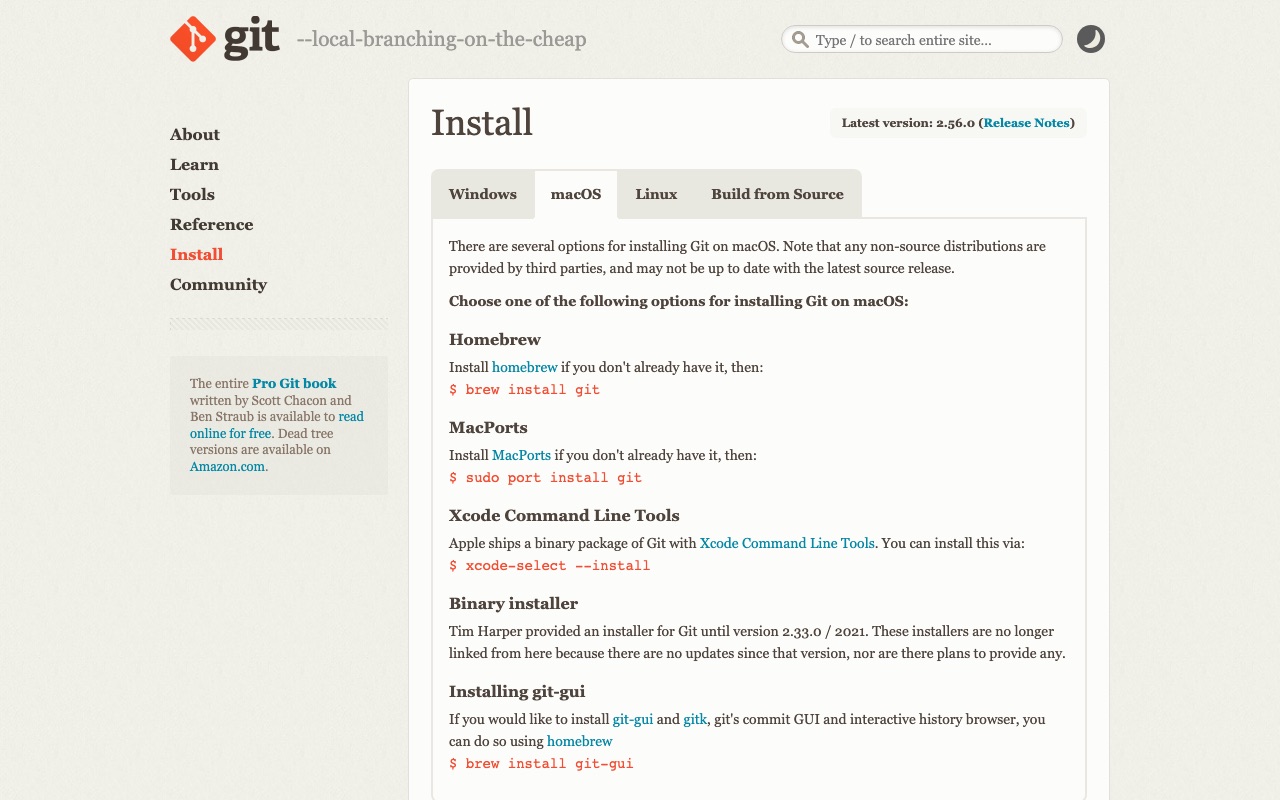Image resolution: width=1280 pixels, height=800 pixels.
Task: Open the MacPorts install link
Action: pyautogui.click(x=521, y=455)
